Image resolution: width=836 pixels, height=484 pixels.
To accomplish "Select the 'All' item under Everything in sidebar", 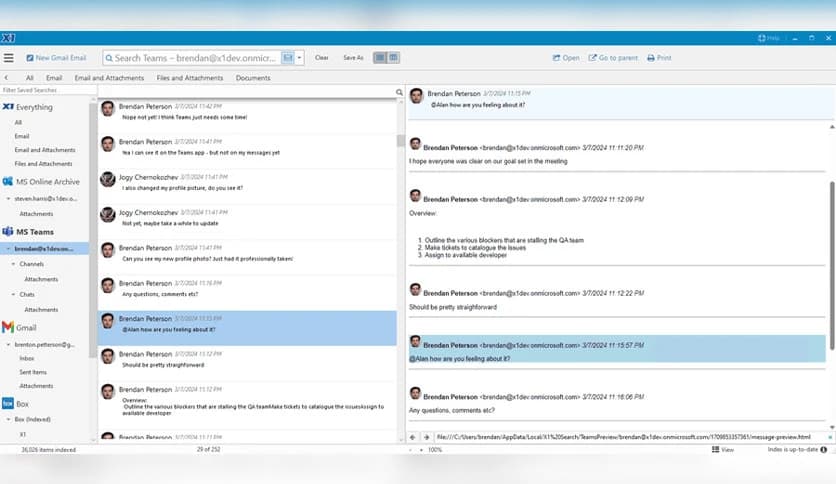I will [x=18, y=122].
